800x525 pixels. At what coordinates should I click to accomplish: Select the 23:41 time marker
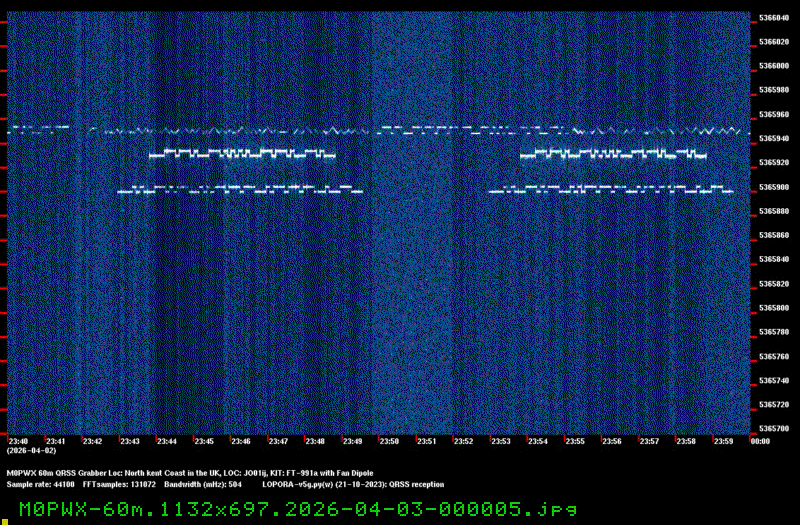tap(56, 441)
